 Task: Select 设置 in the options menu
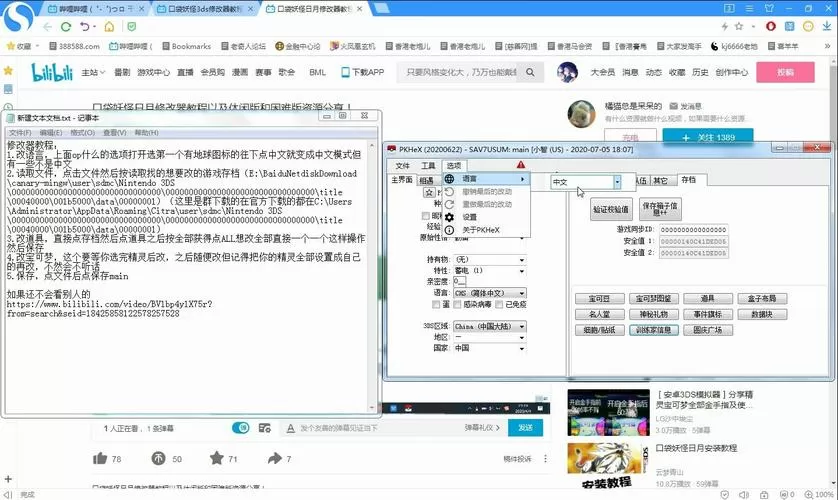470,217
